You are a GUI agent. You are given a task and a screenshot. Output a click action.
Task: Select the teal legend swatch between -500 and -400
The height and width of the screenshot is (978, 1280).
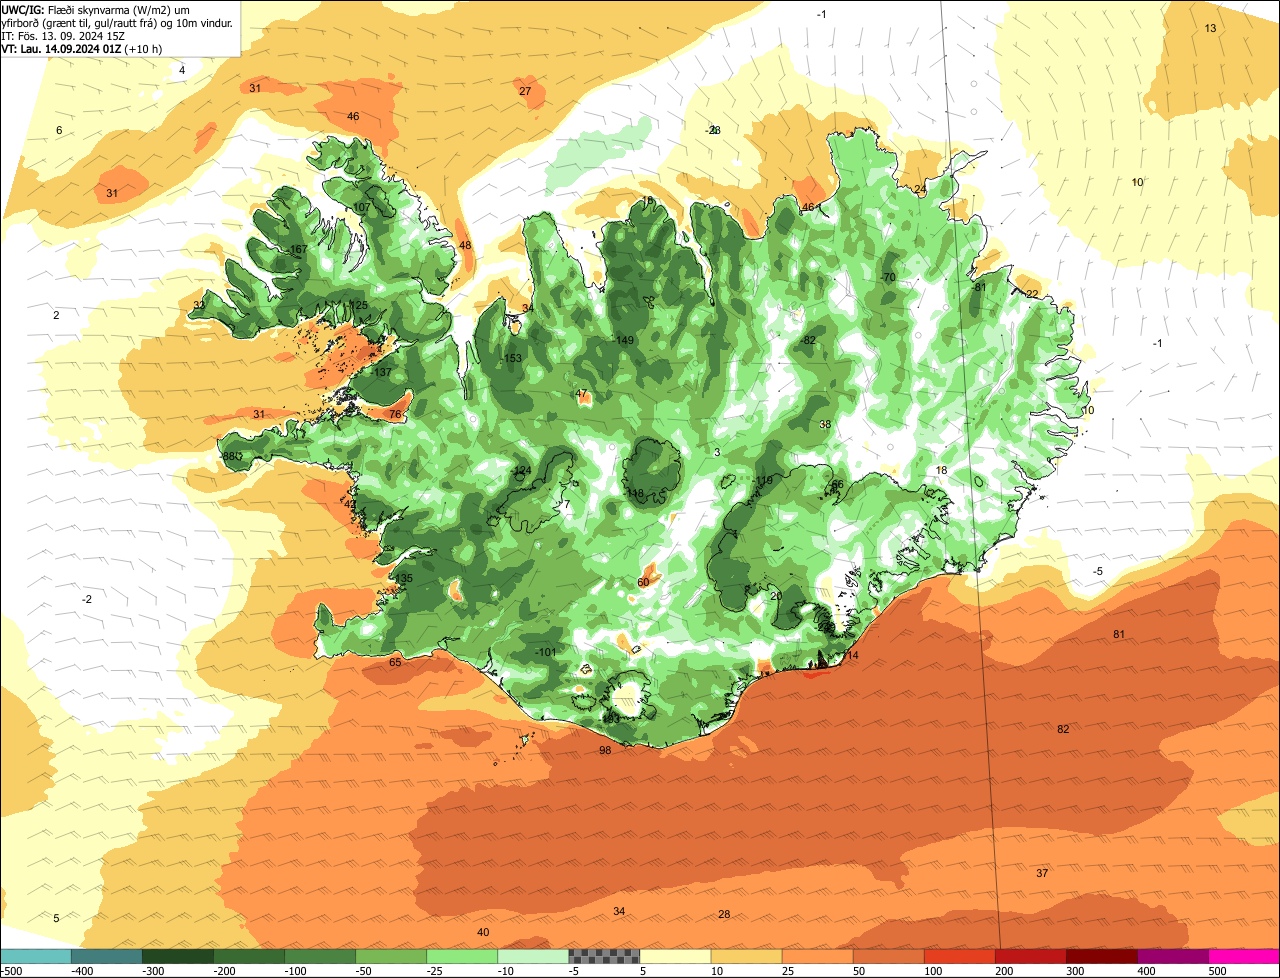pyautogui.click(x=35, y=957)
